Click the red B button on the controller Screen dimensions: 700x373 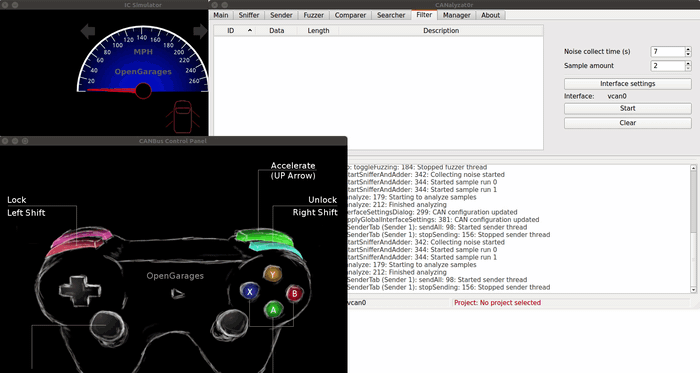point(295,294)
